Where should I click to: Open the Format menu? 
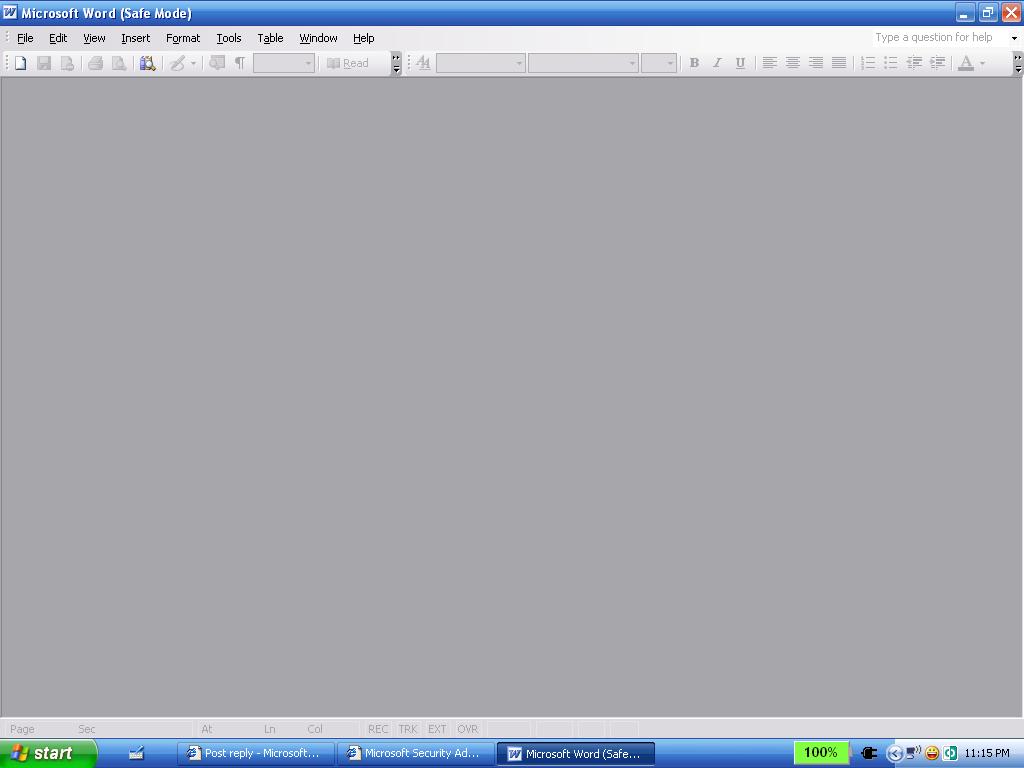(x=183, y=38)
